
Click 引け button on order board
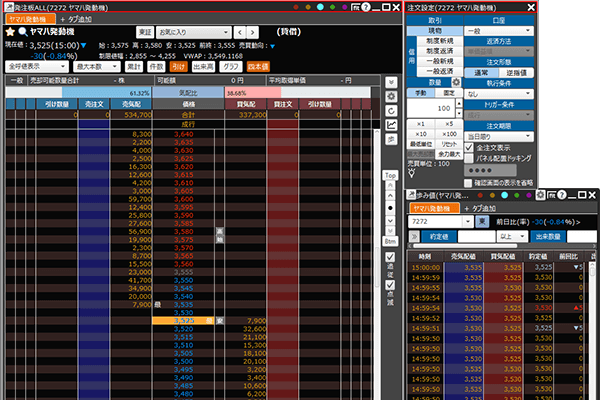[x=178, y=67]
